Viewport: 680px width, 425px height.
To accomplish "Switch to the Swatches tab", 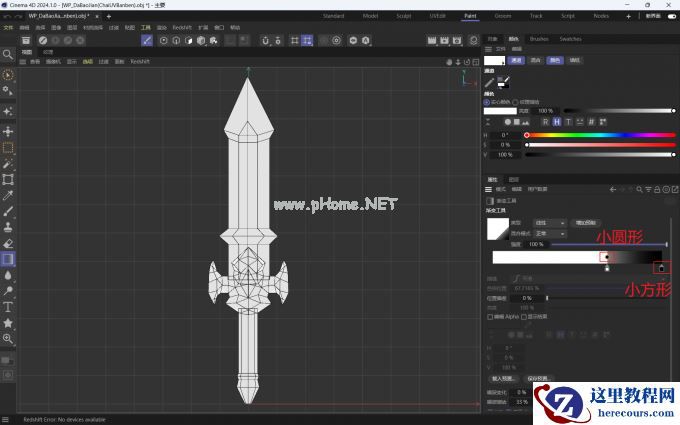I will [x=570, y=39].
